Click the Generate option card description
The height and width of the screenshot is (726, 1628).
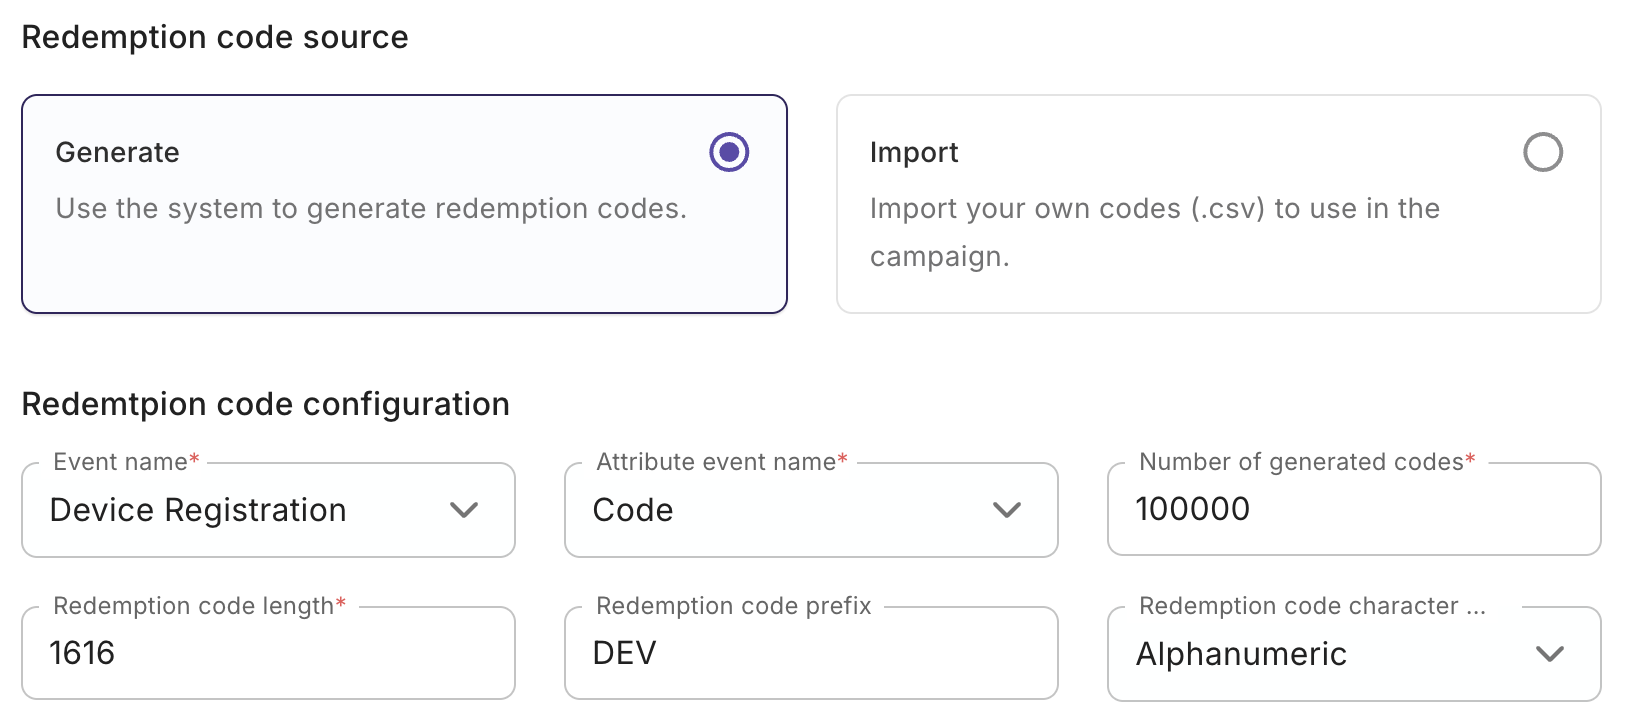[371, 208]
